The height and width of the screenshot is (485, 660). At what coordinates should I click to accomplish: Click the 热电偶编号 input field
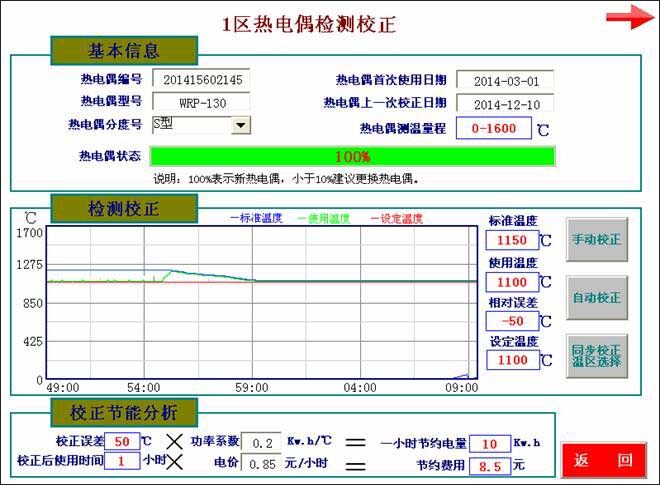[x=201, y=80]
